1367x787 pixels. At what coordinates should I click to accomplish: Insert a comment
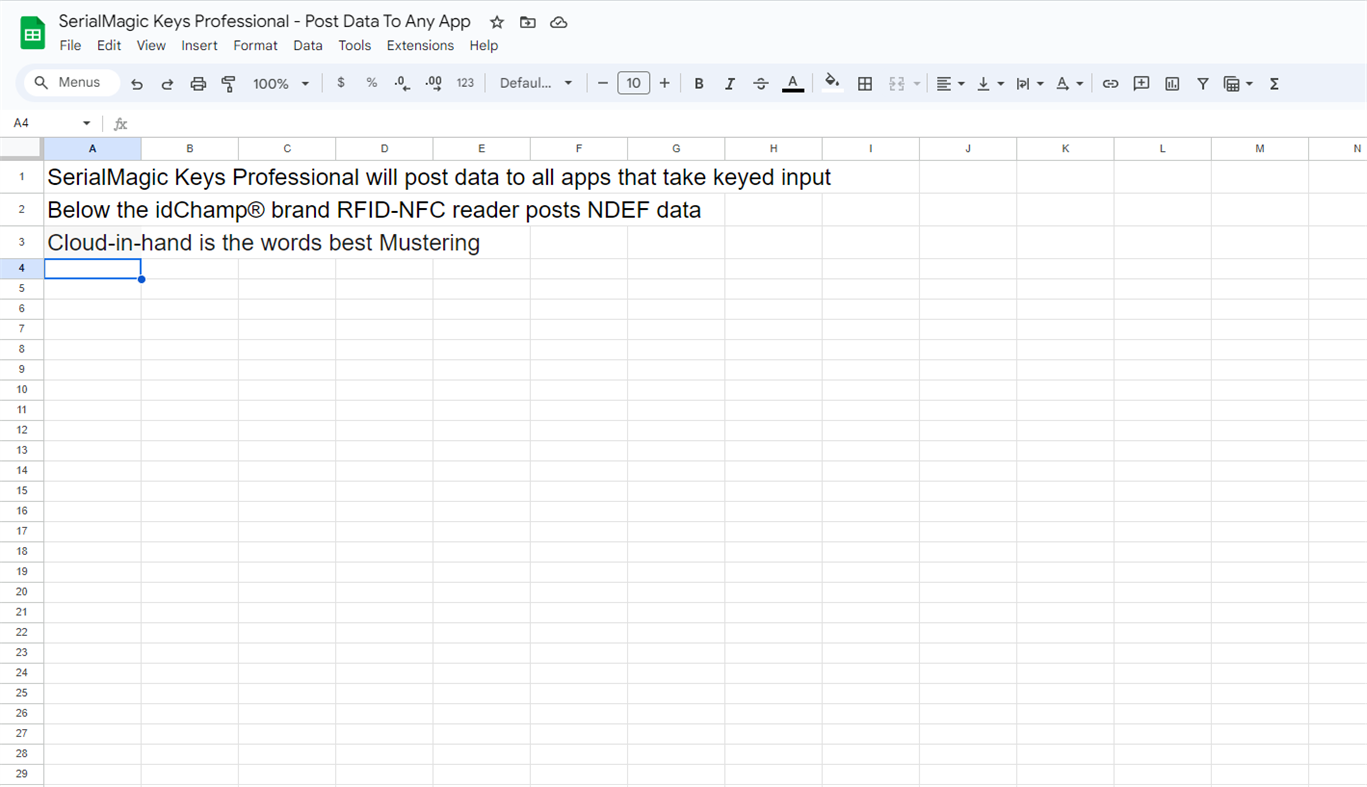(1141, 84)
